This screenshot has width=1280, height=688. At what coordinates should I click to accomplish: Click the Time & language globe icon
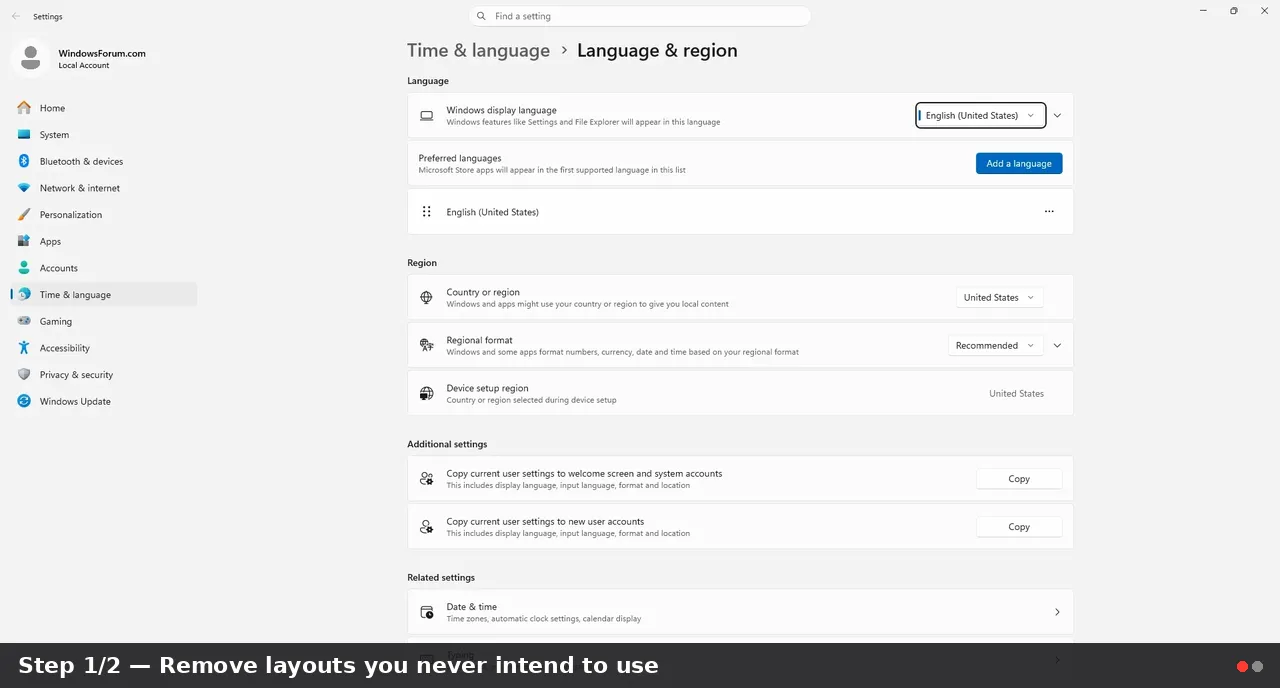(x=24, y=295)
